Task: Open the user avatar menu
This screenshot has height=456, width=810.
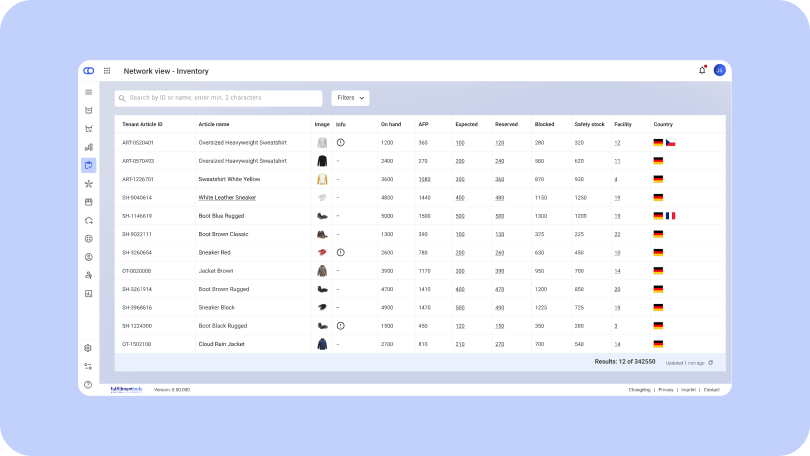Action: tap(720, 70)
